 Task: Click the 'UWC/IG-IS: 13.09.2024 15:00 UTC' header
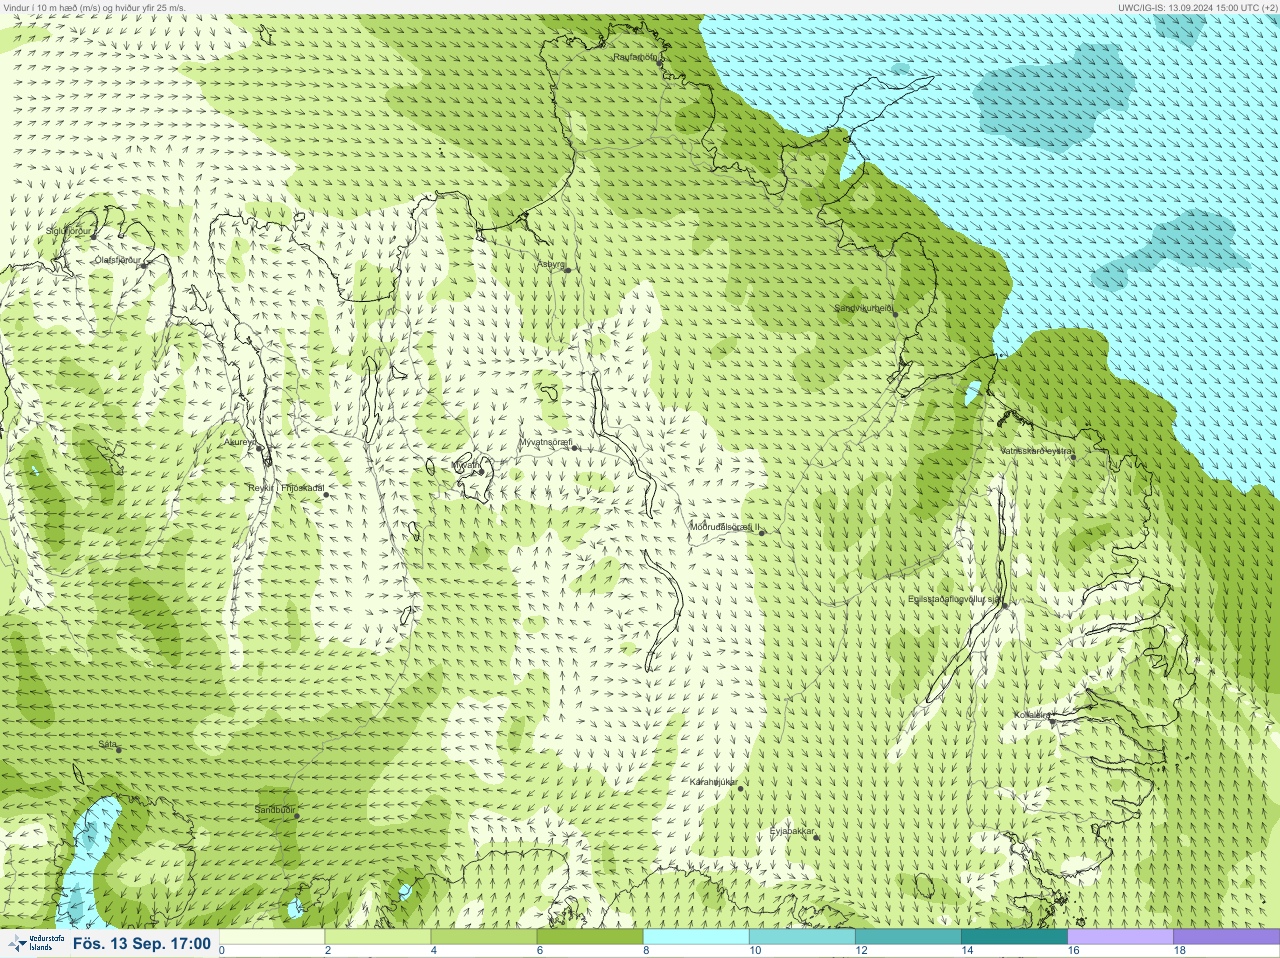1197,7
